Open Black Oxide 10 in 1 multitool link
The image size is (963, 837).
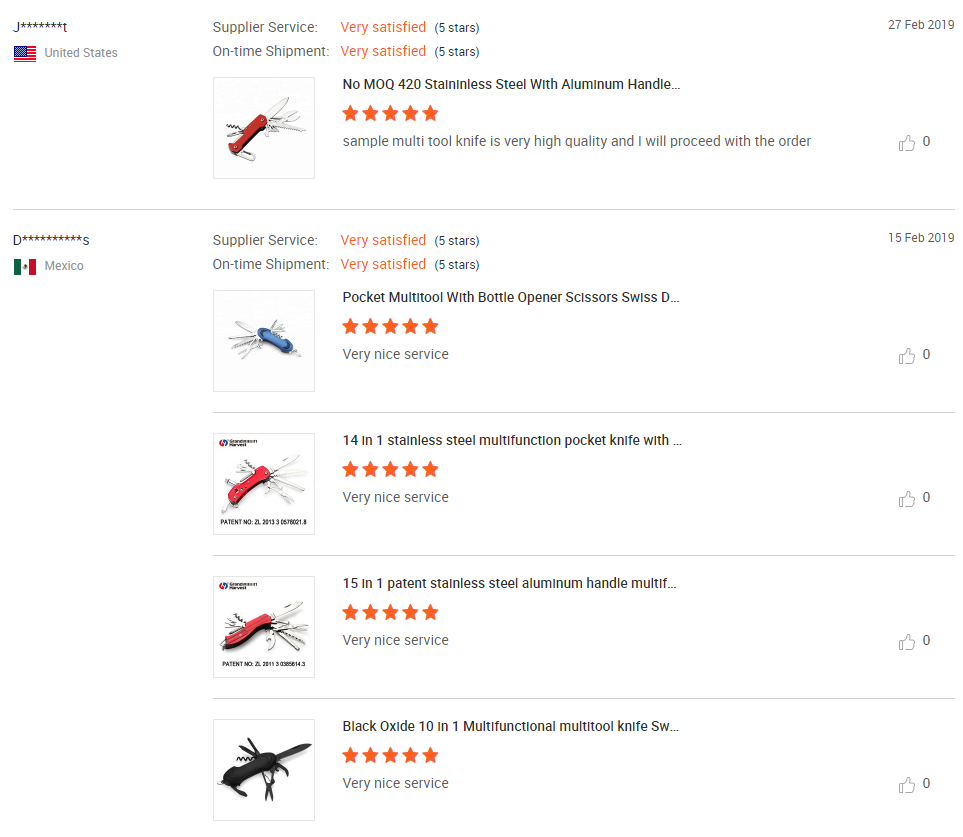coord(510,727)
